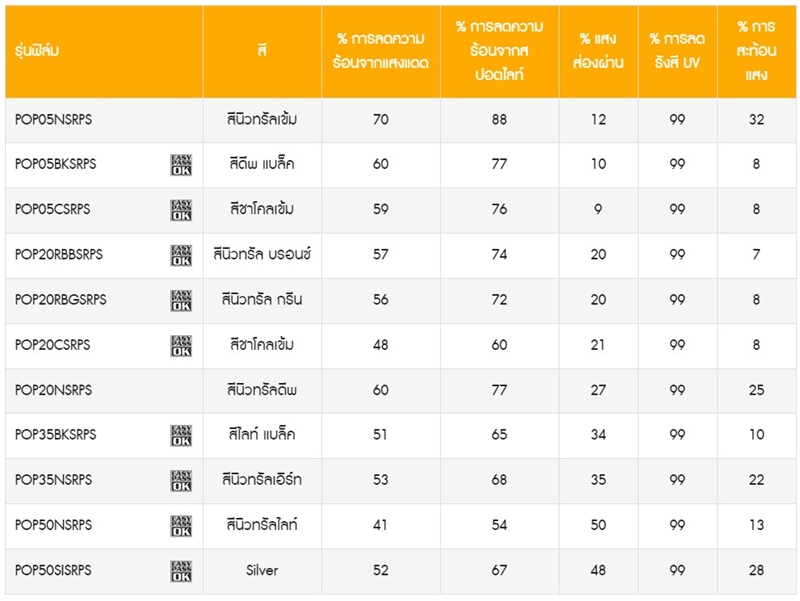The image size is (800, 601).
Task: Click Easy Pass OK icon for POP35NSRPS
Action: pos(181,481)
